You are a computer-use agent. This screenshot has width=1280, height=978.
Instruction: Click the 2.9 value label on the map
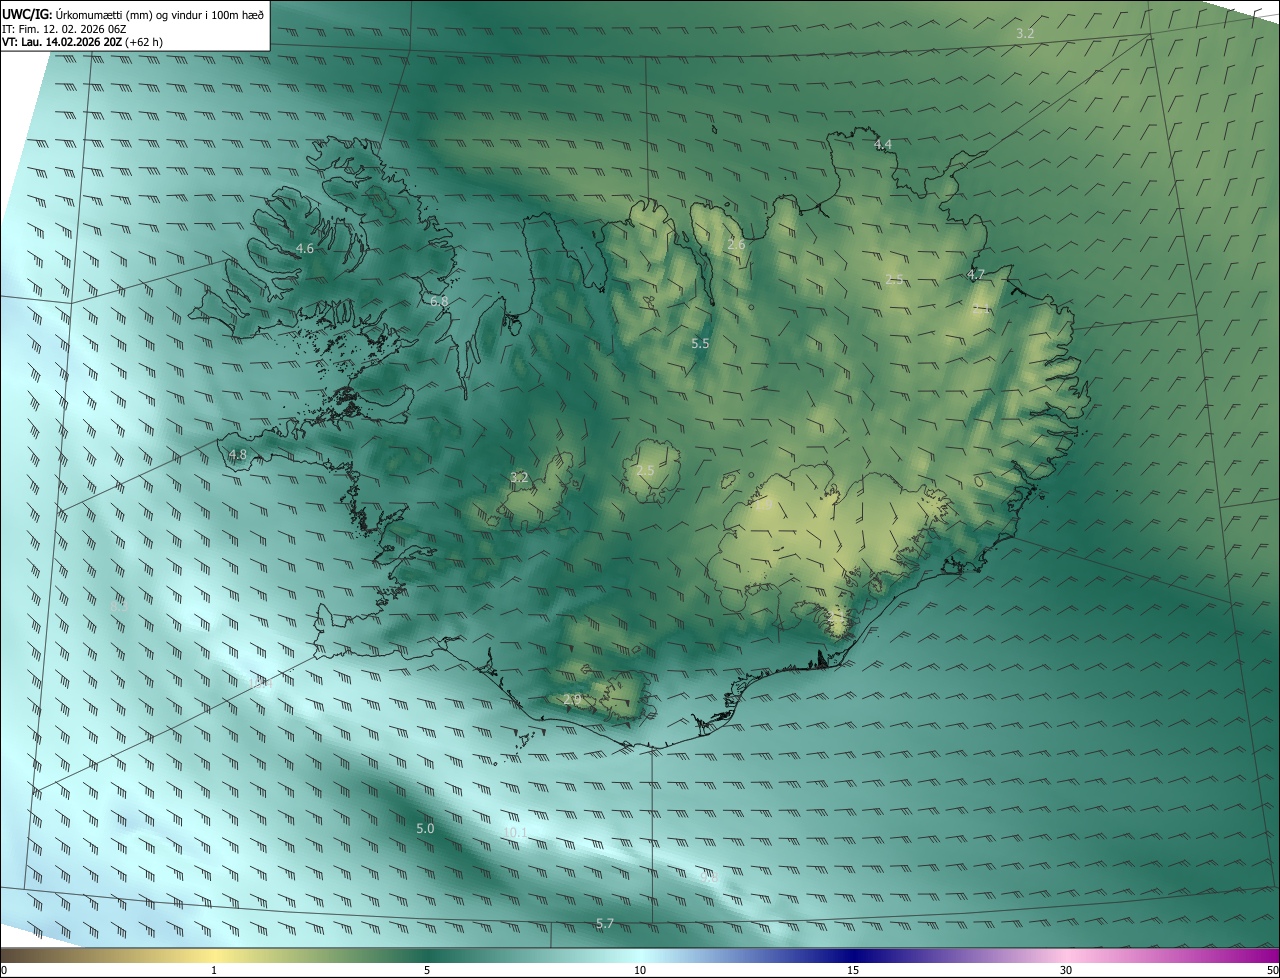(572, 700)
